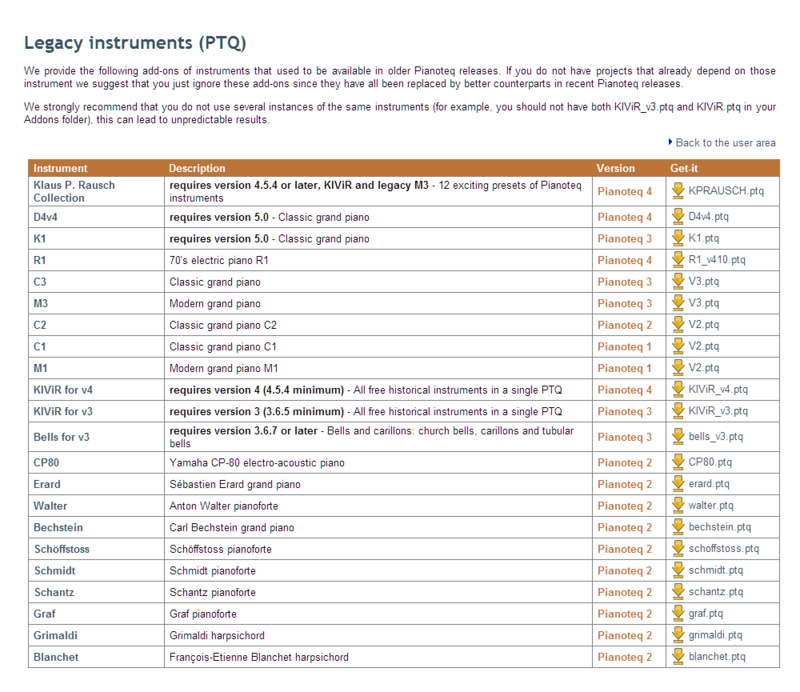Download the bechstein.ptq file link

pyautogui.click(x=720, y=527)
